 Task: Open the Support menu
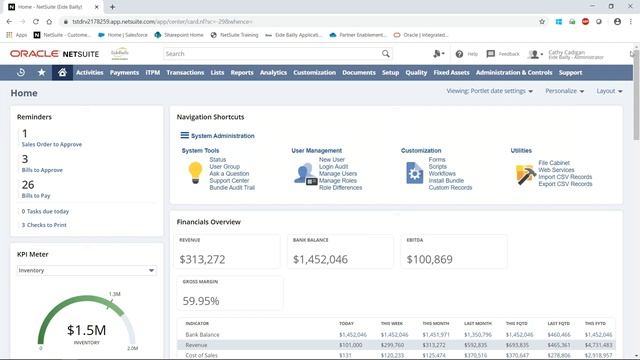click(x=570, y=72)
